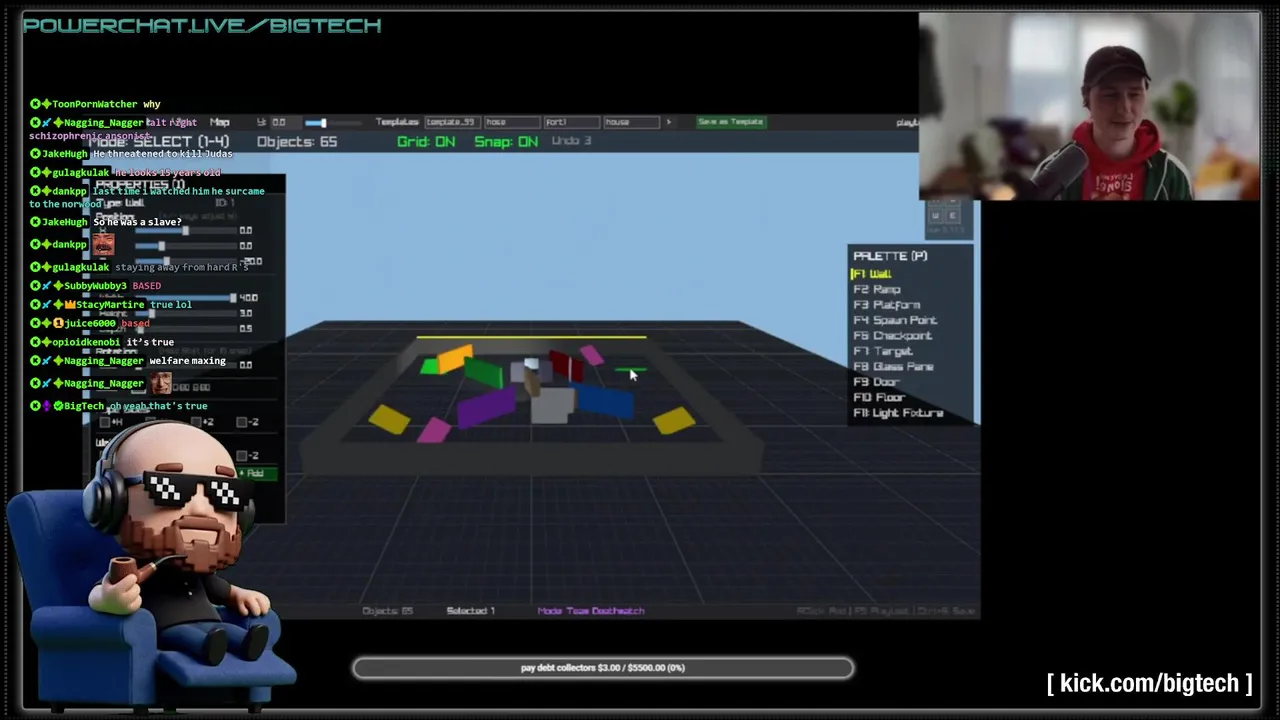Viewport: 1280px width, 720px height.
Task: Select the orange block in the arena
Action: point(455,358)
